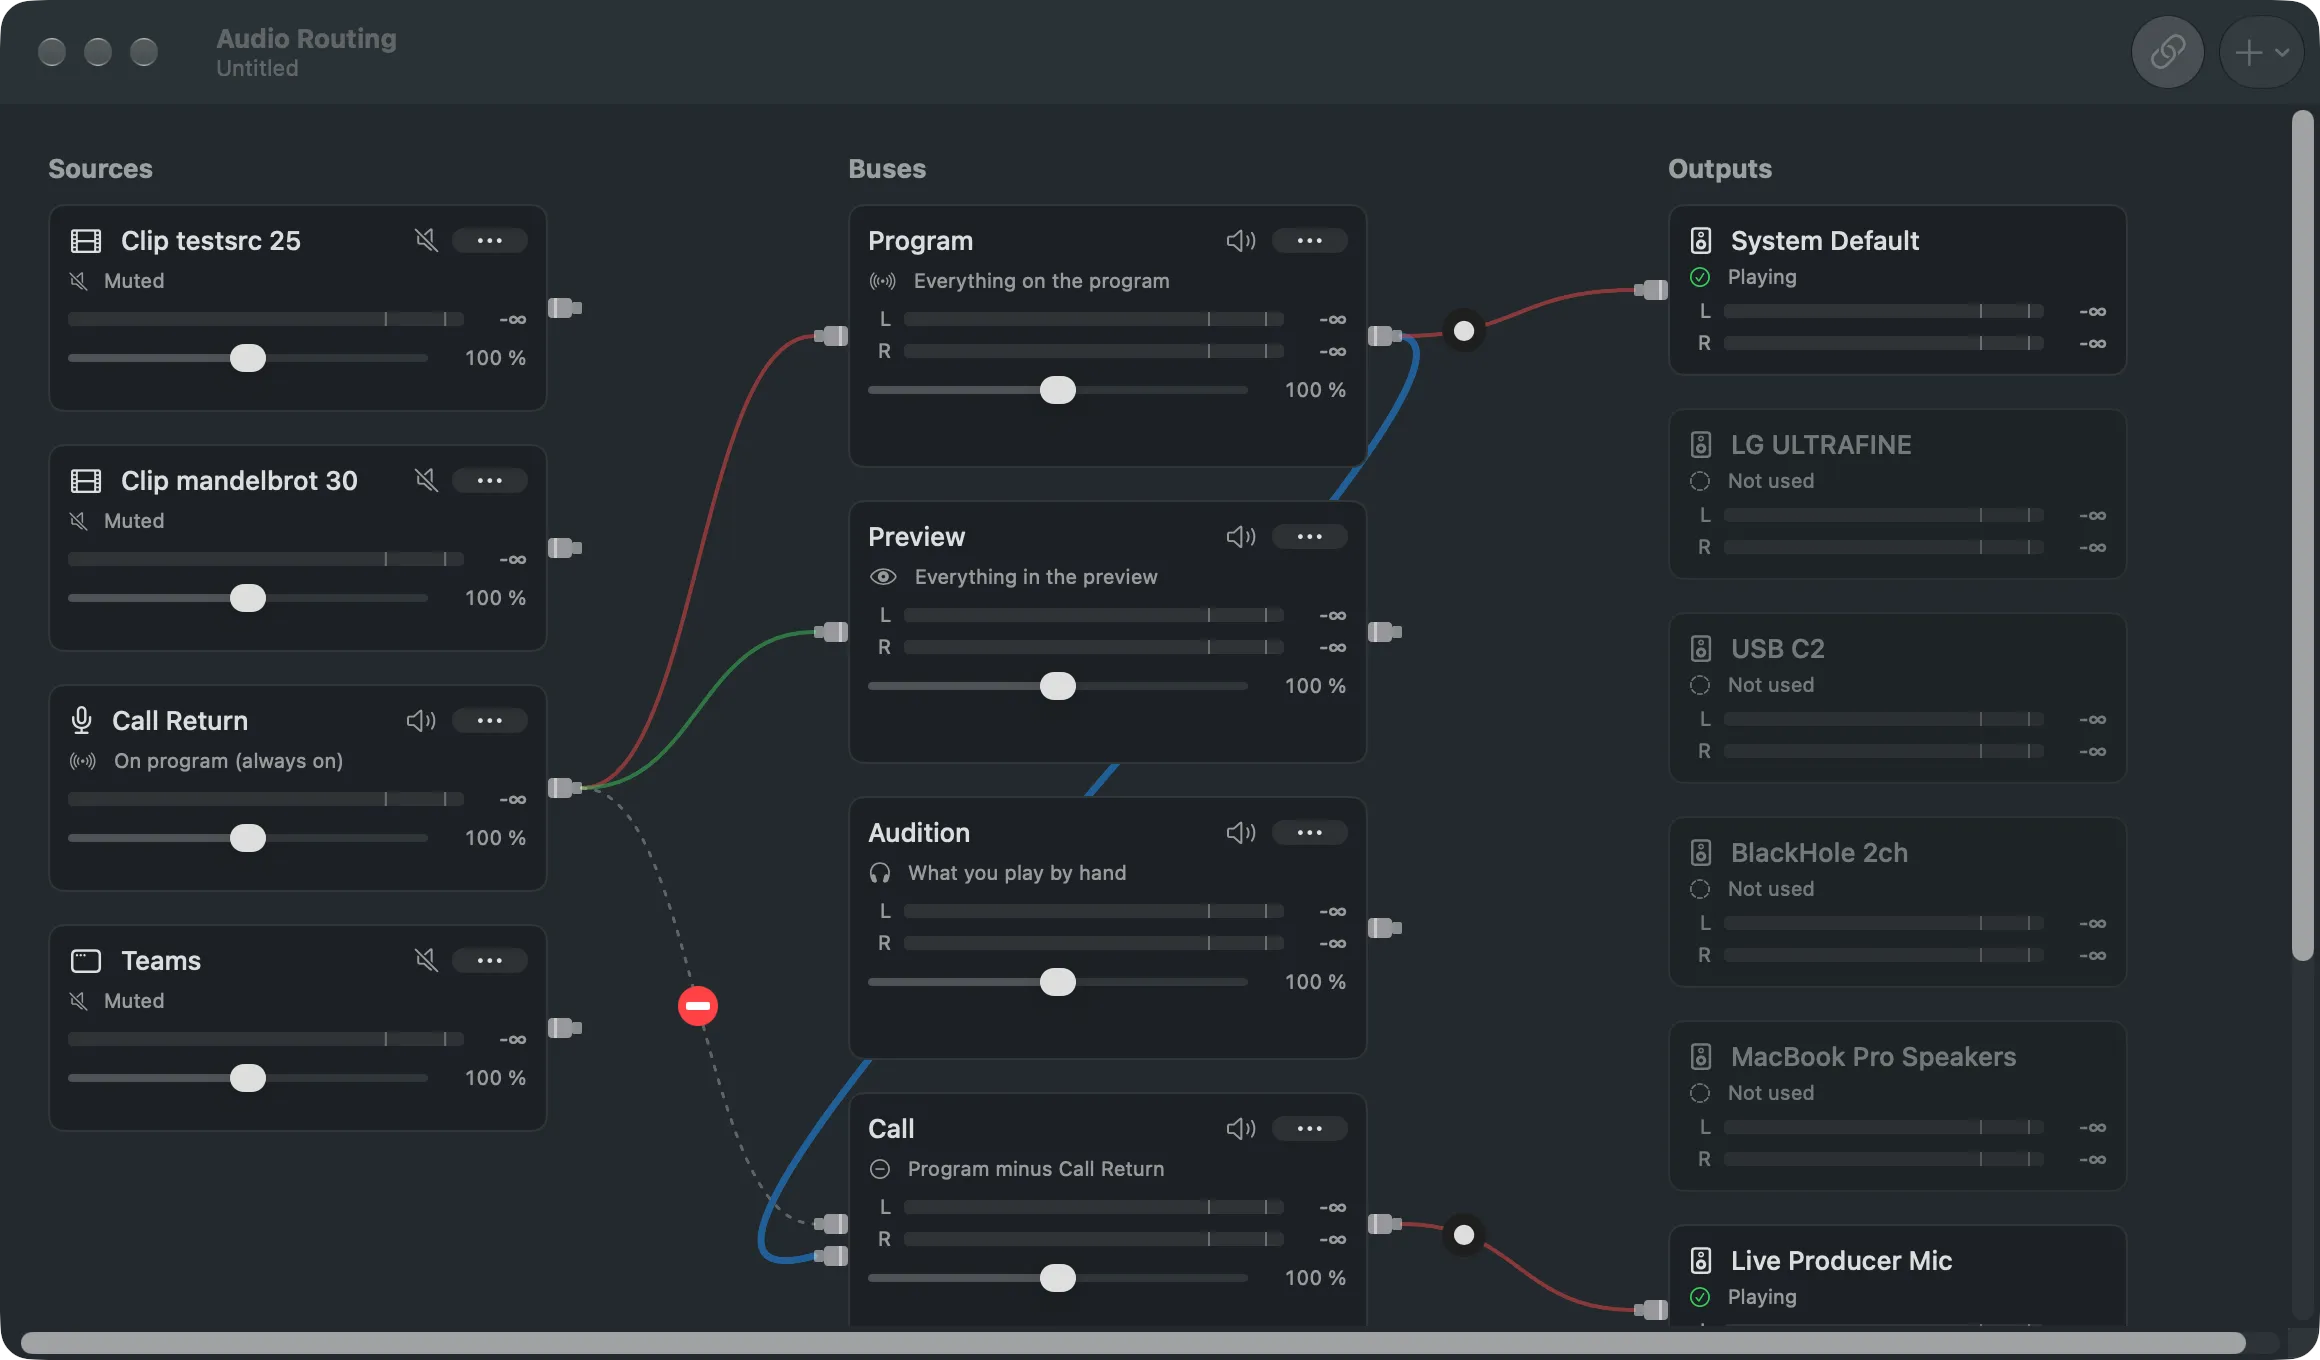
Task: Click the Program bus input plug
Action: coord(831,336)
